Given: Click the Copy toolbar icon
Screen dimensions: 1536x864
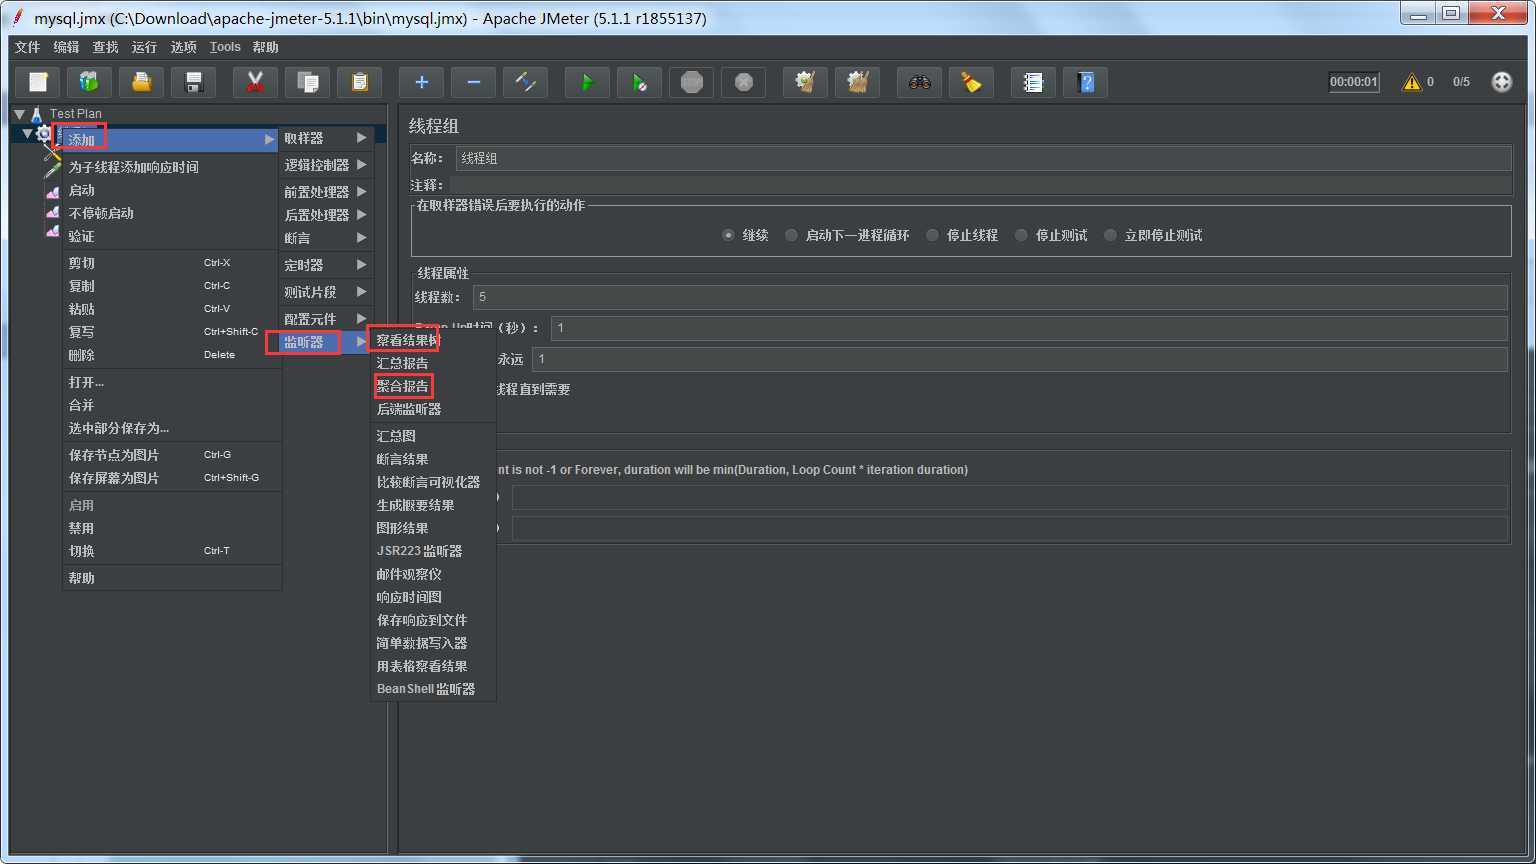Looking at the screenshot, I should (308, 82).
